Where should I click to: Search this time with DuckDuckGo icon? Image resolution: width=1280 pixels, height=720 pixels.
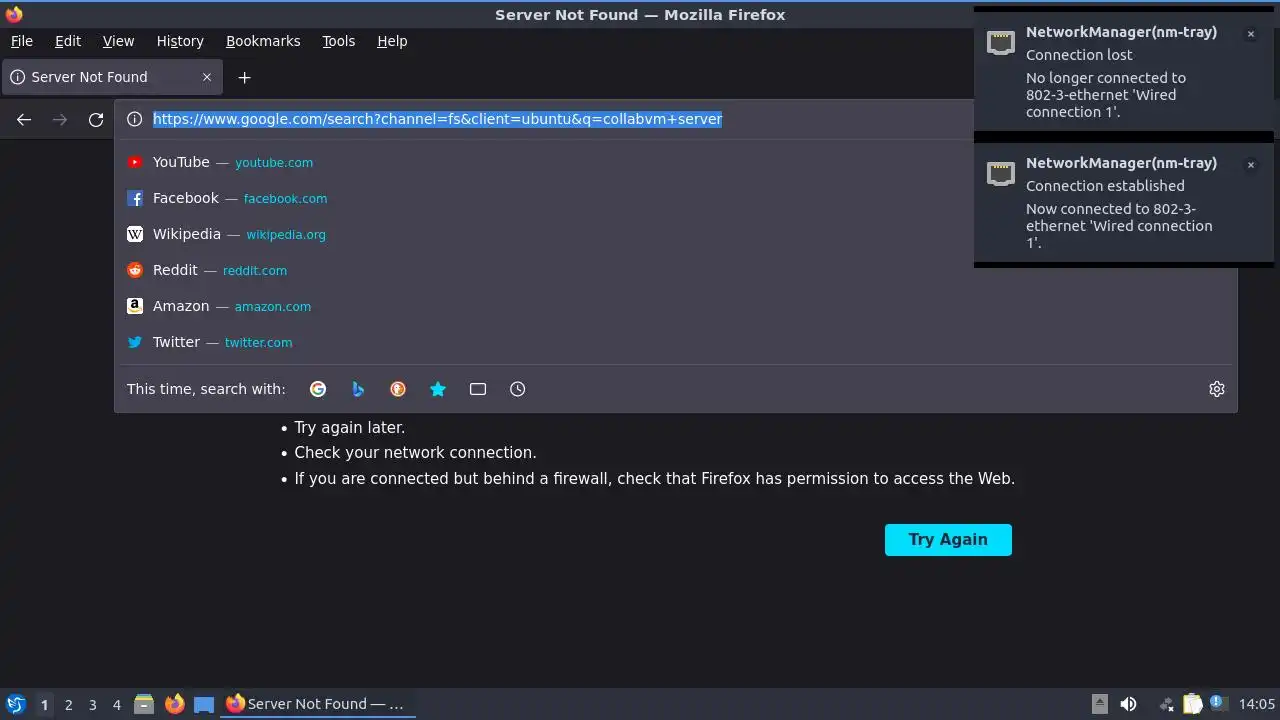[x=398, y=389]
